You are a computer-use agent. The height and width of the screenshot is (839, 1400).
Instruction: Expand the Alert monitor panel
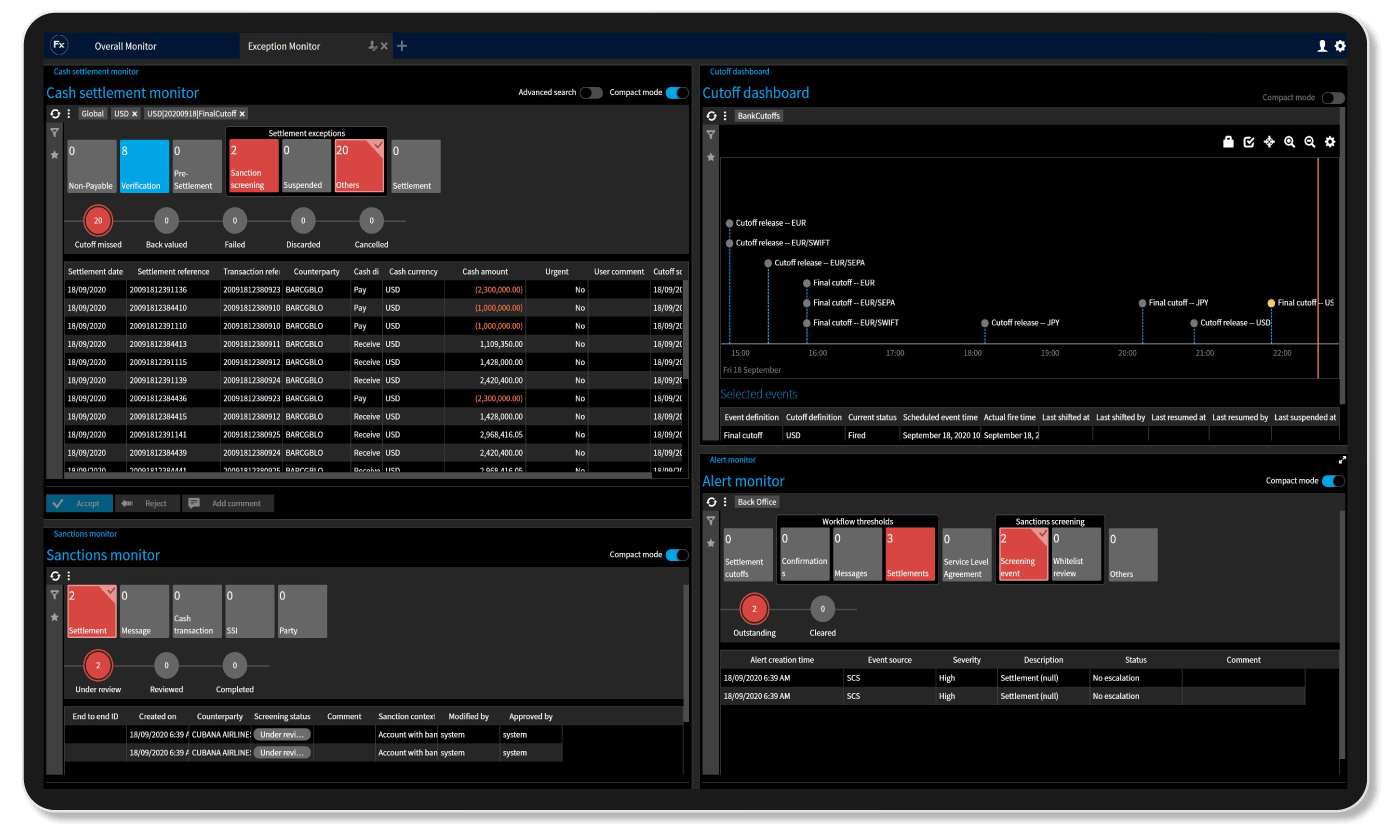pyautogui.click(x=1342, y=459)
